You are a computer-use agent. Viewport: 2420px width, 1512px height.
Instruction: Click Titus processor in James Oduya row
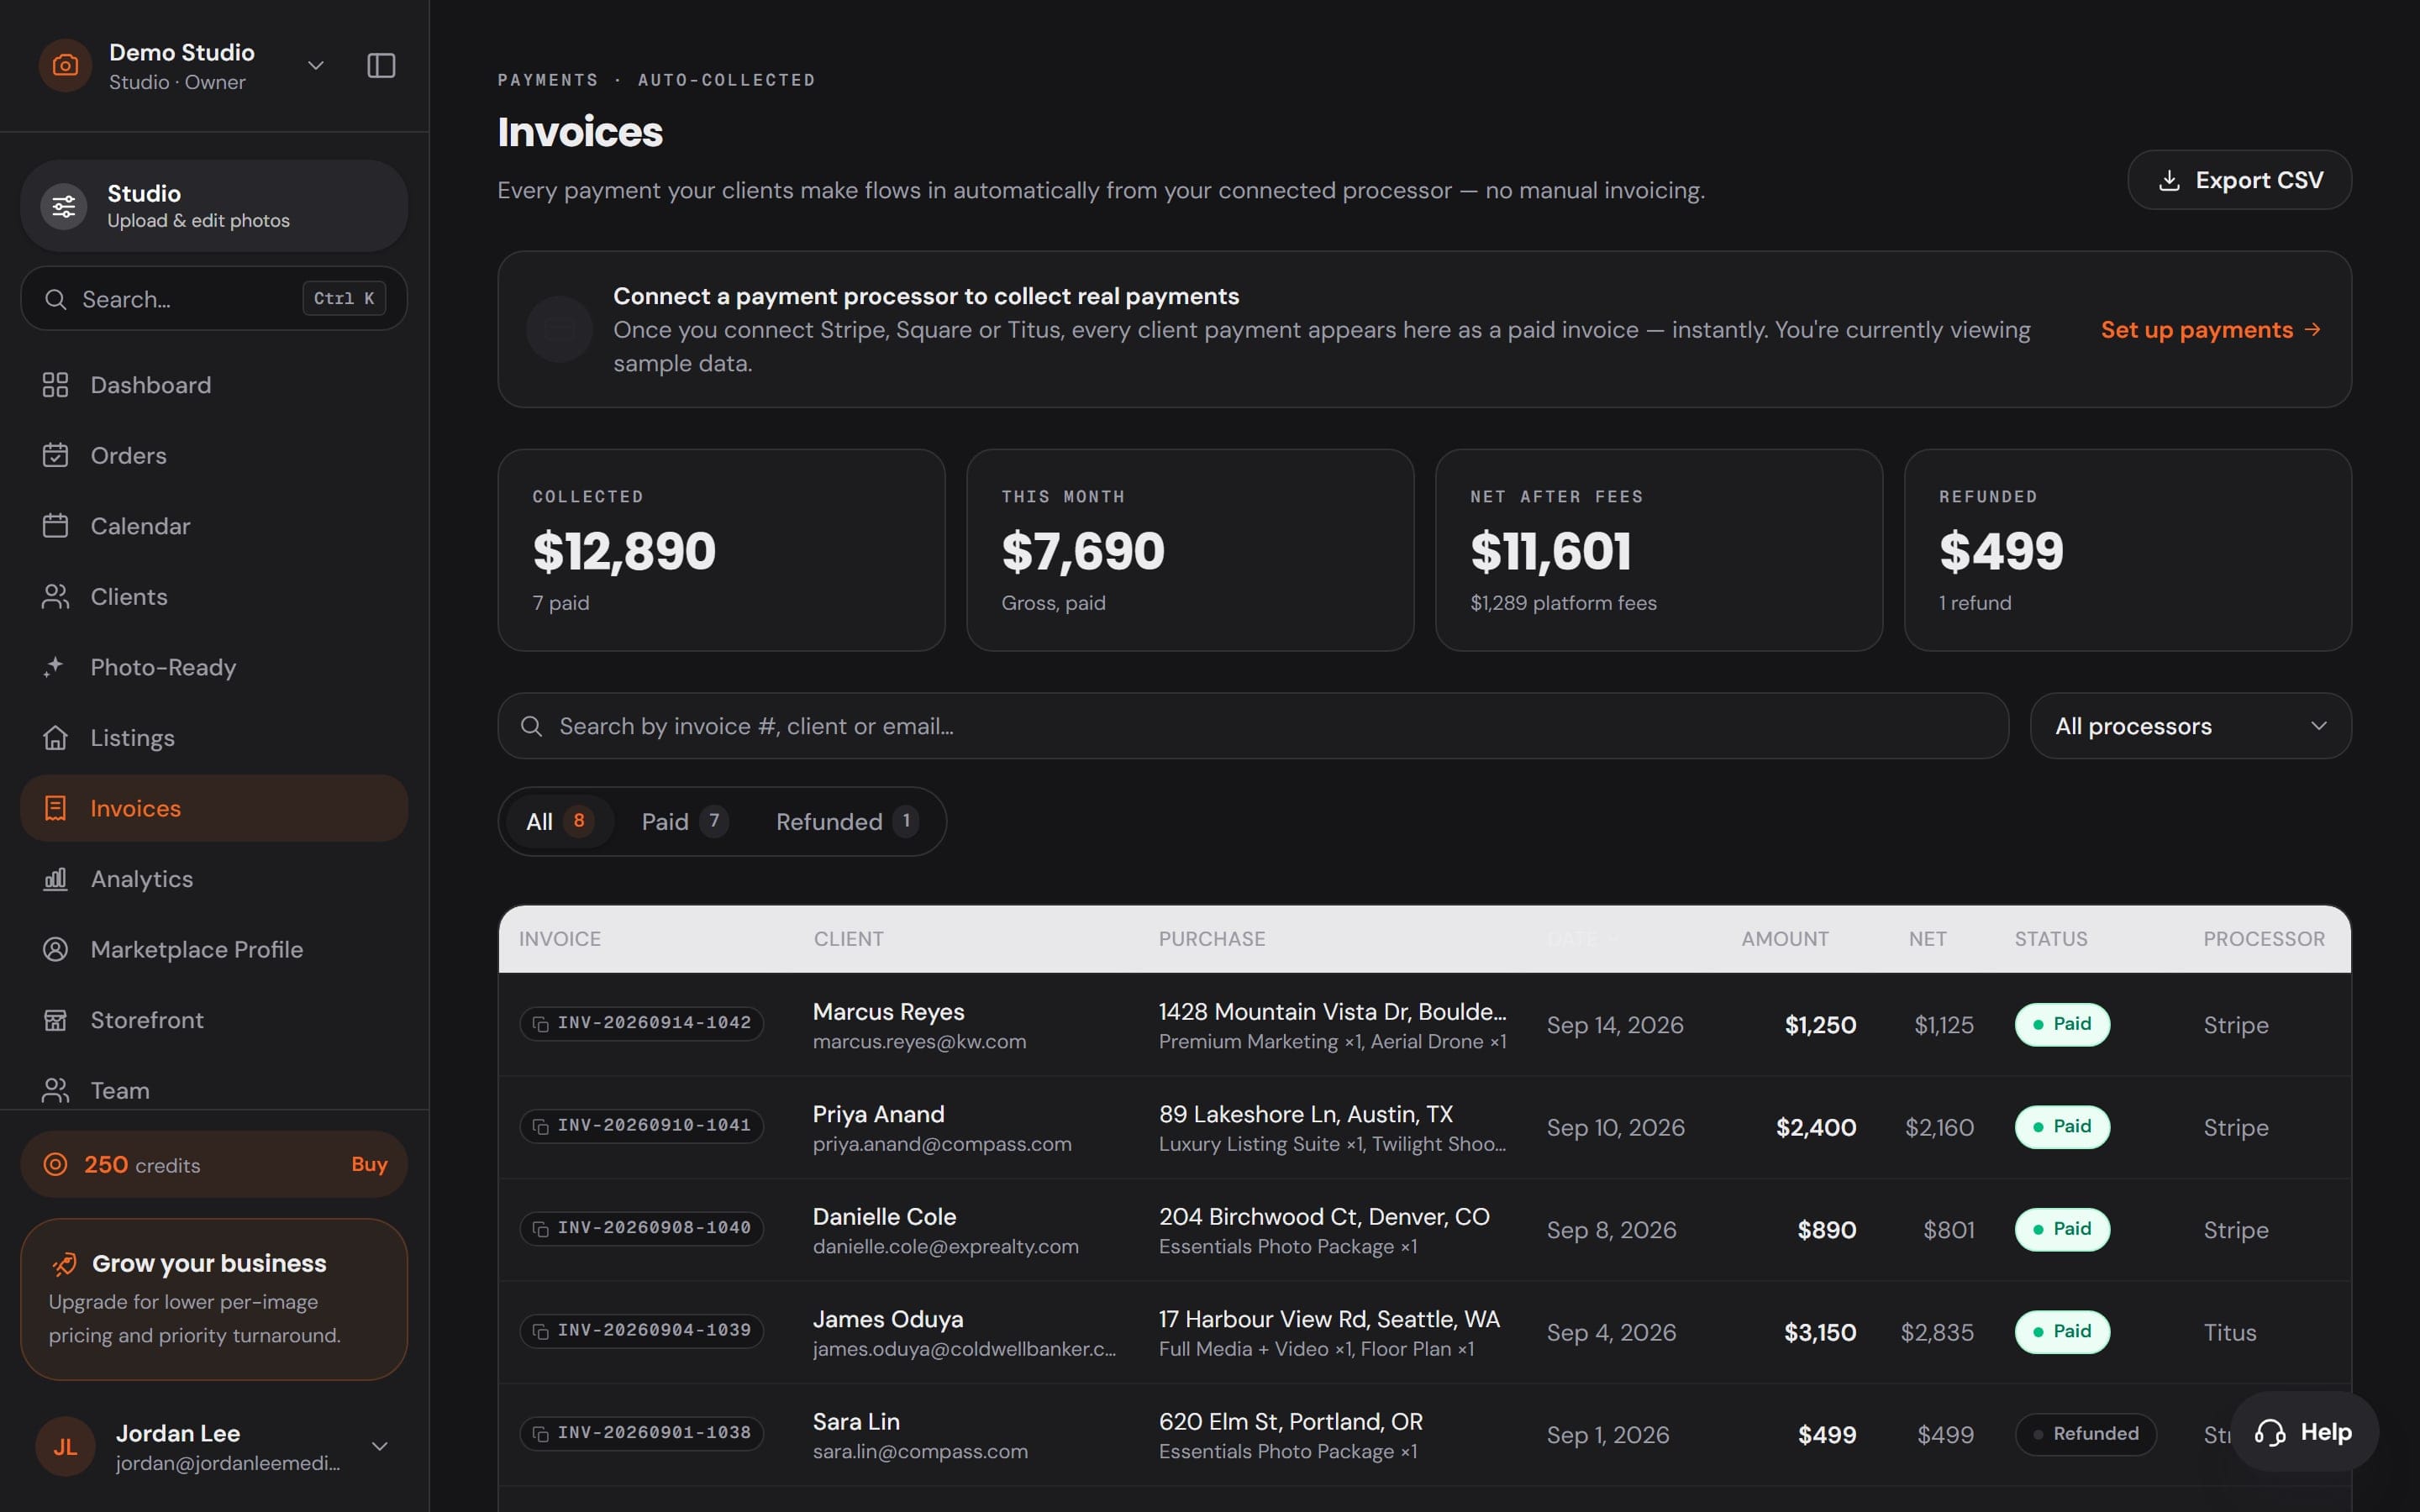[x=2229, y=1332]
